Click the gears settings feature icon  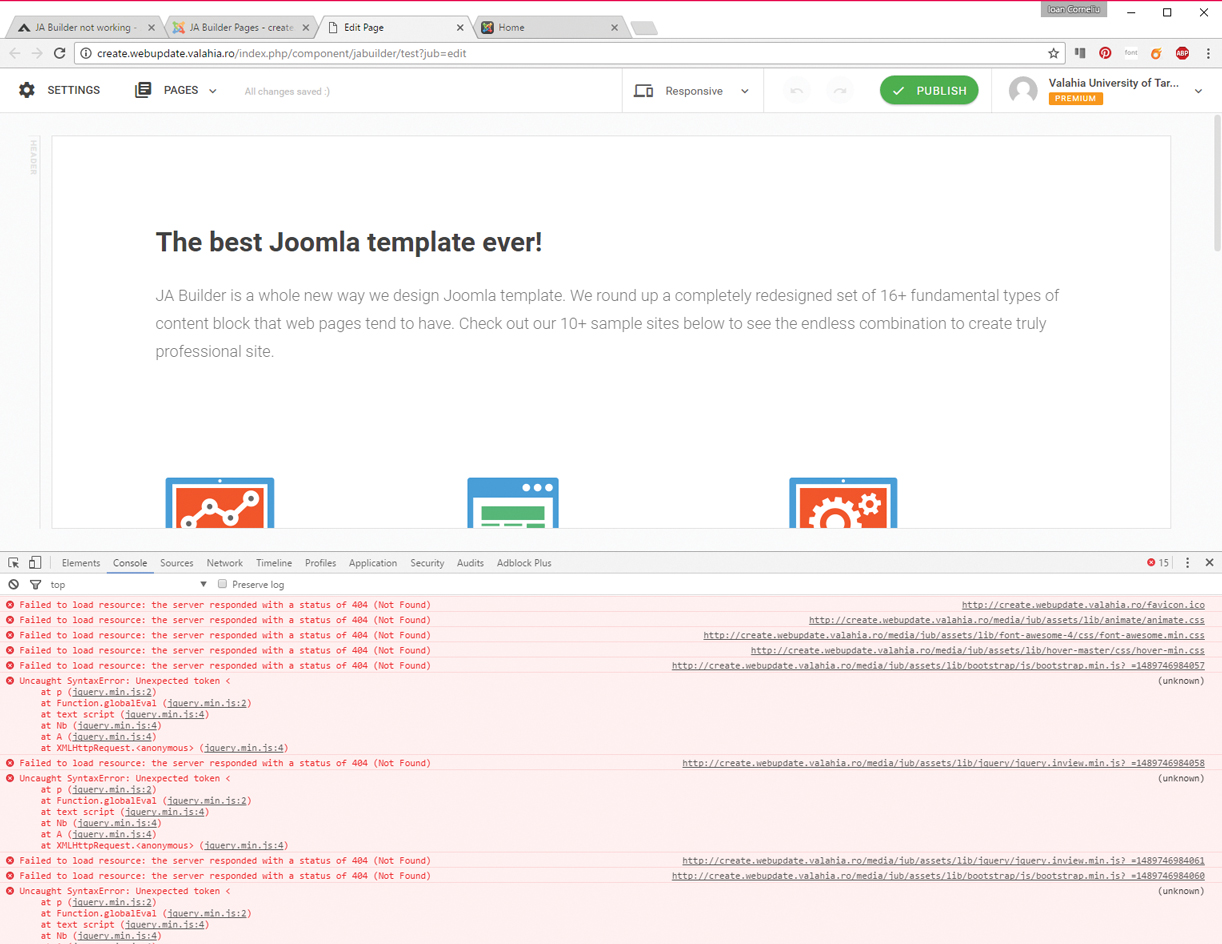coord(843,503)
